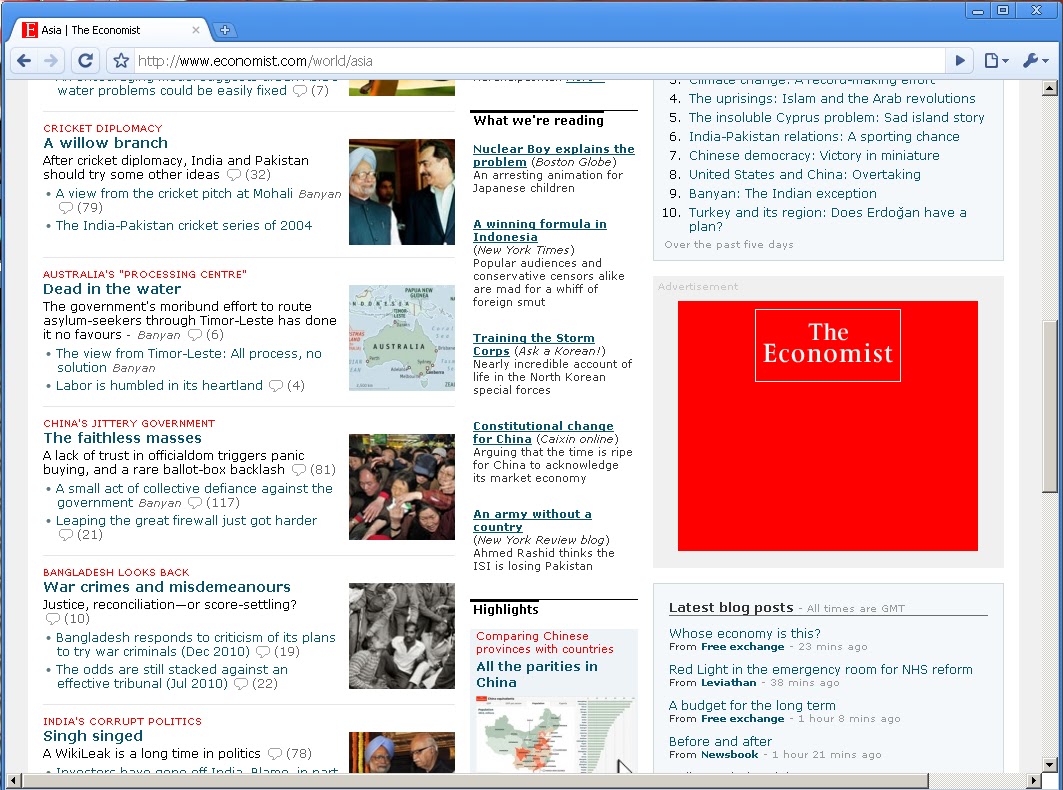Viewport: 1063px width, 790px height.
Task: Click the browser Back arrow button
Action: click(x=24, y=61)
